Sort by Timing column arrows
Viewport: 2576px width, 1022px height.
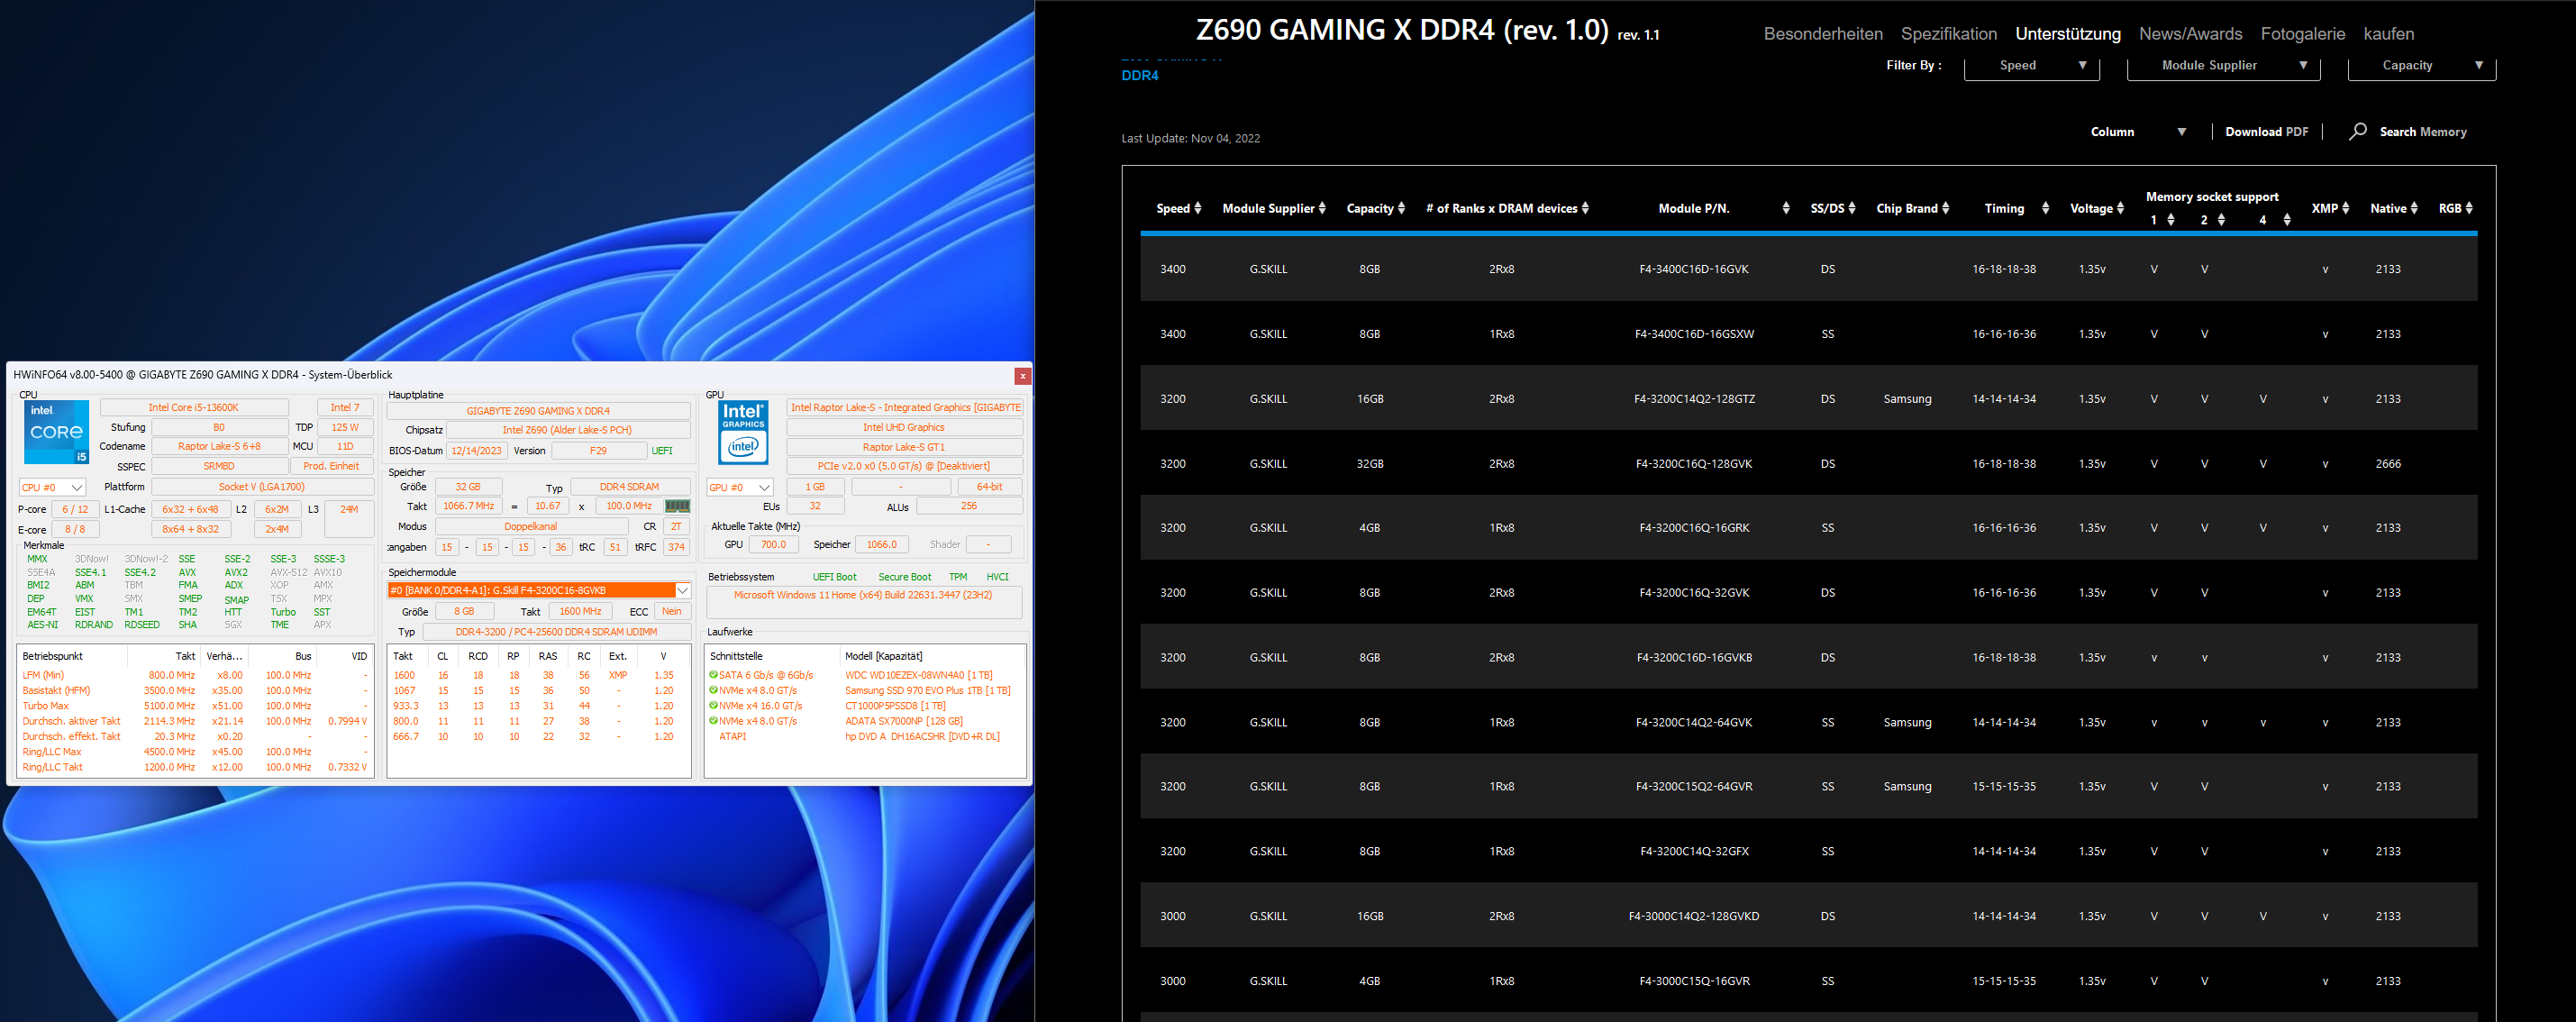[2045, 209]
